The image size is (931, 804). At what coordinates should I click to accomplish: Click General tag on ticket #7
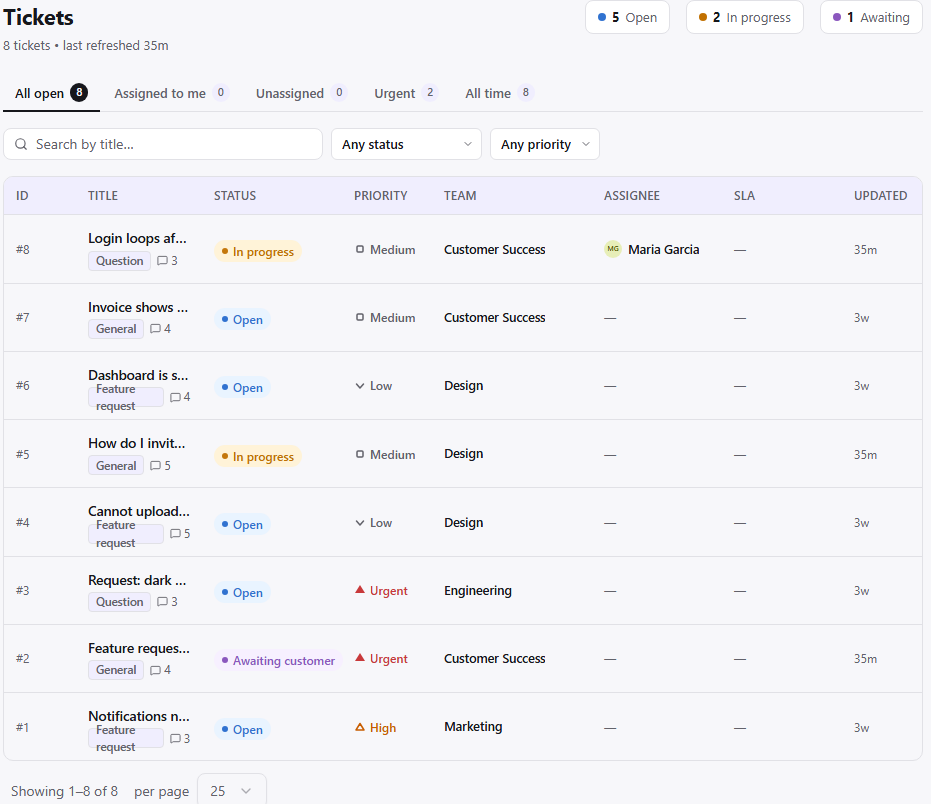[116, 328]
